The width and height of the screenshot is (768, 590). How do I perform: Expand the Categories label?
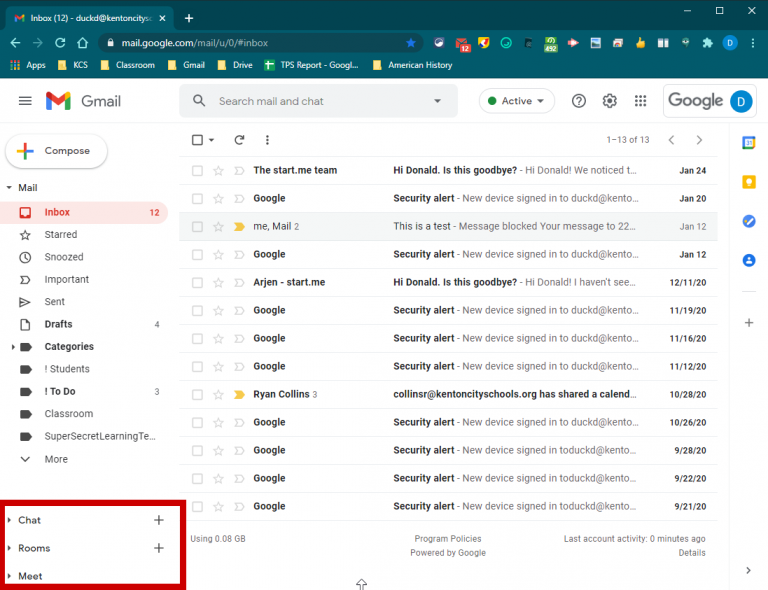click(x=13, y=347)
